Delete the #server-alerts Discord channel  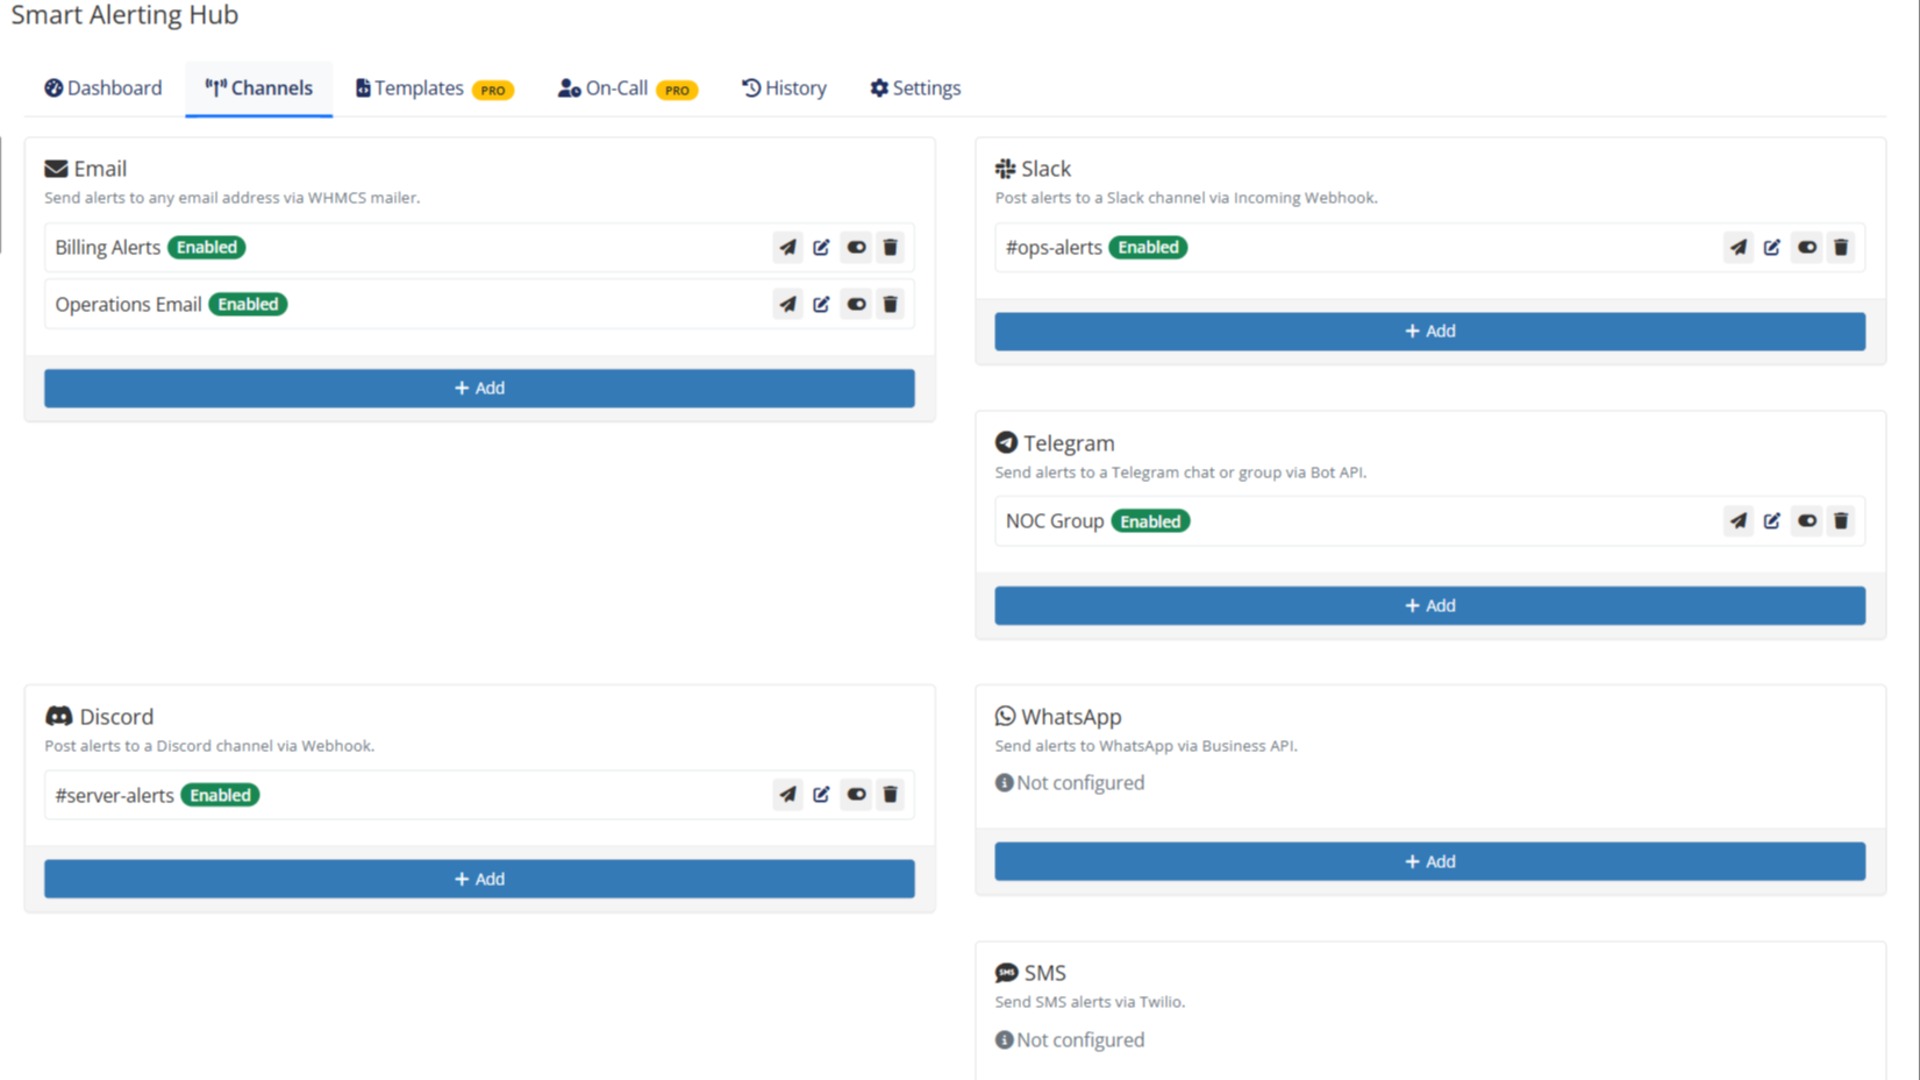[889, 794]
